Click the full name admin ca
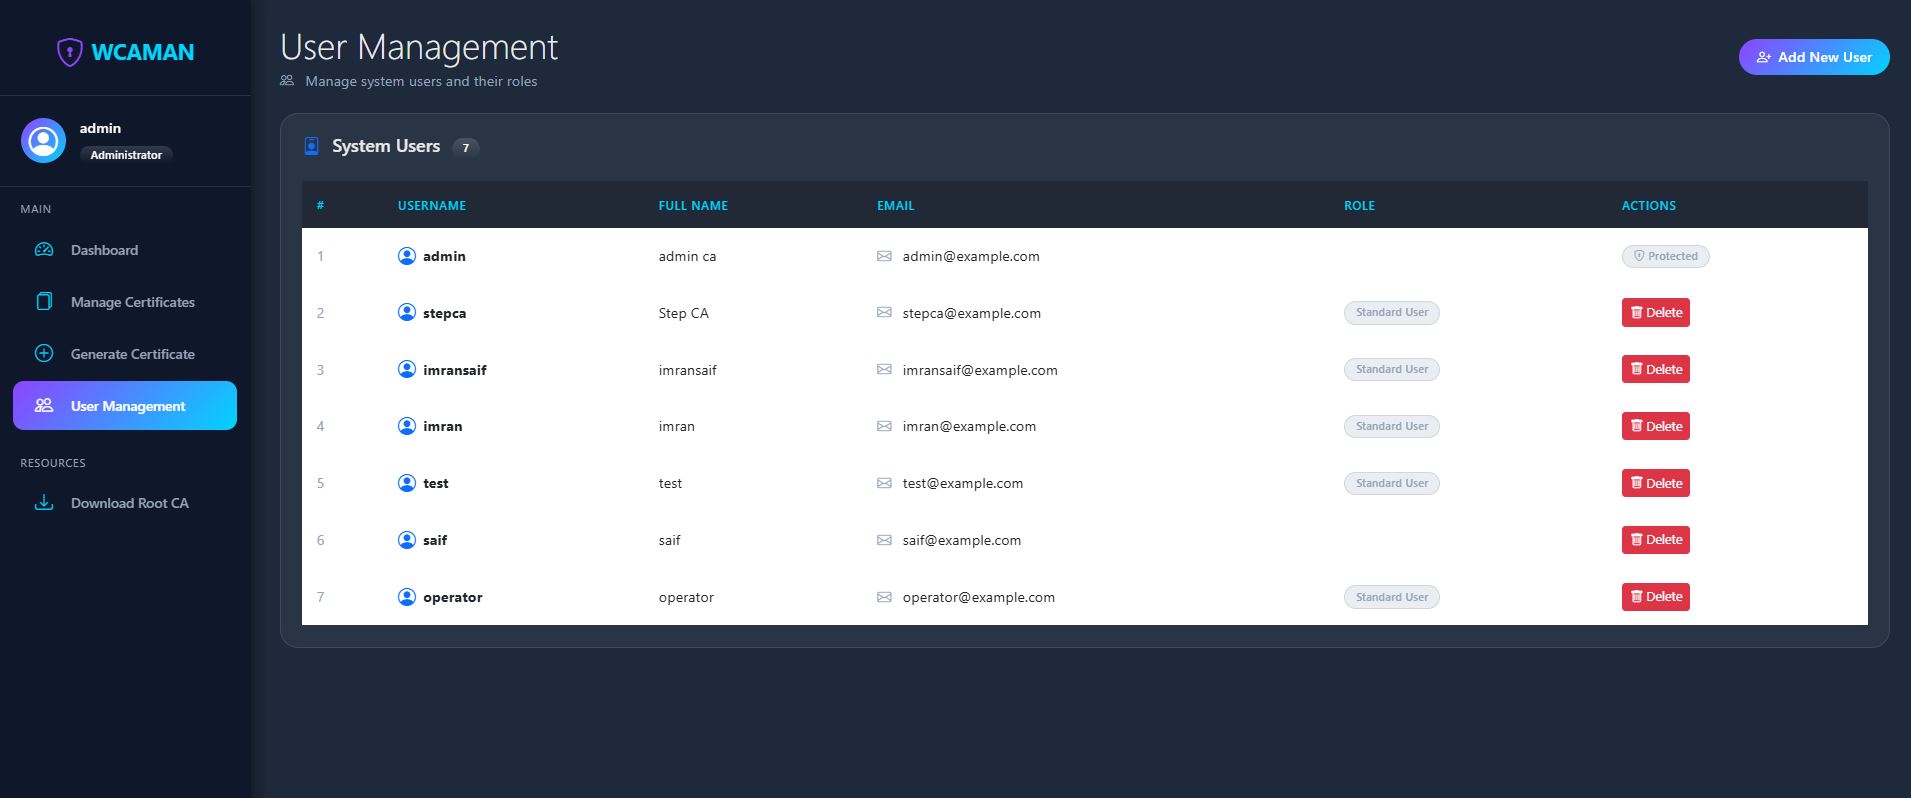Viewport: 1911px width, 798px height. [x=687, y=256]
